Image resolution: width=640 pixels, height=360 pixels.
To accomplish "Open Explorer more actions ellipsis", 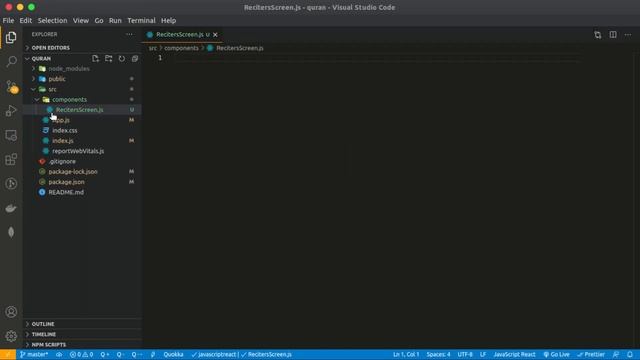I will pyautogui.click(x=129, y=34).
